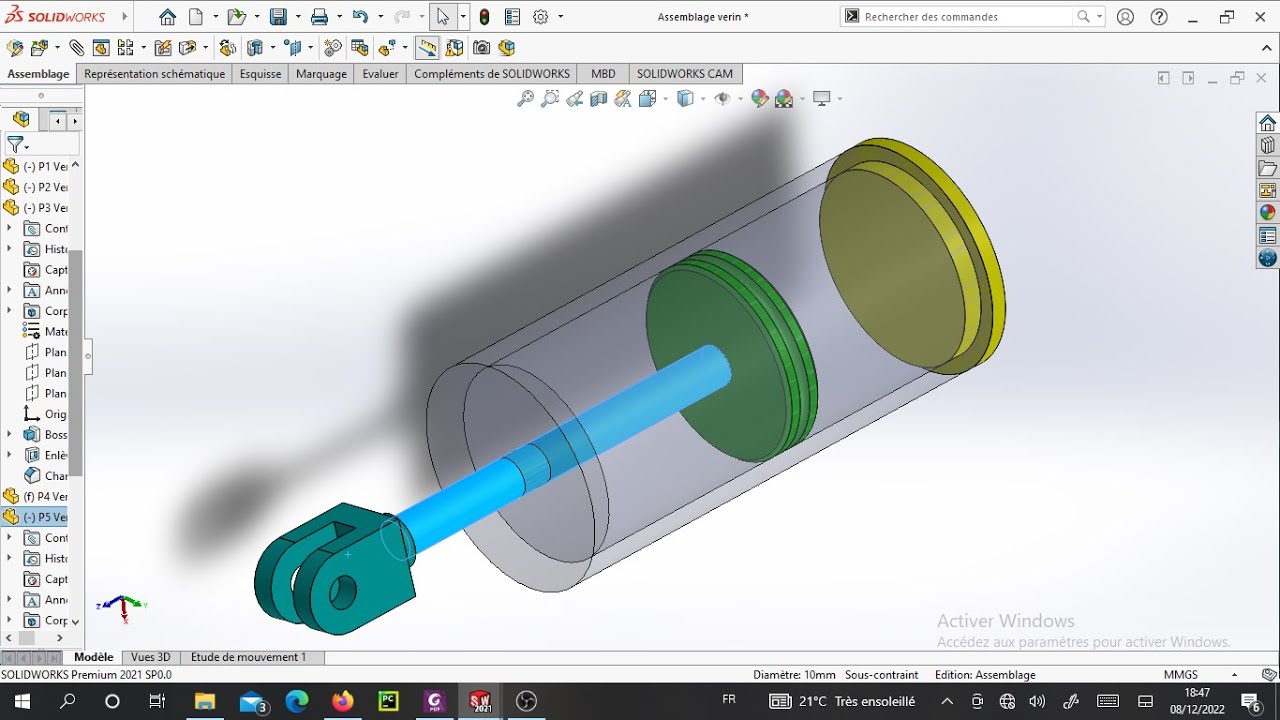1280x720 pixels.
Task: Click the Home icon in top toolbar
Action: (x=167, y=17)
